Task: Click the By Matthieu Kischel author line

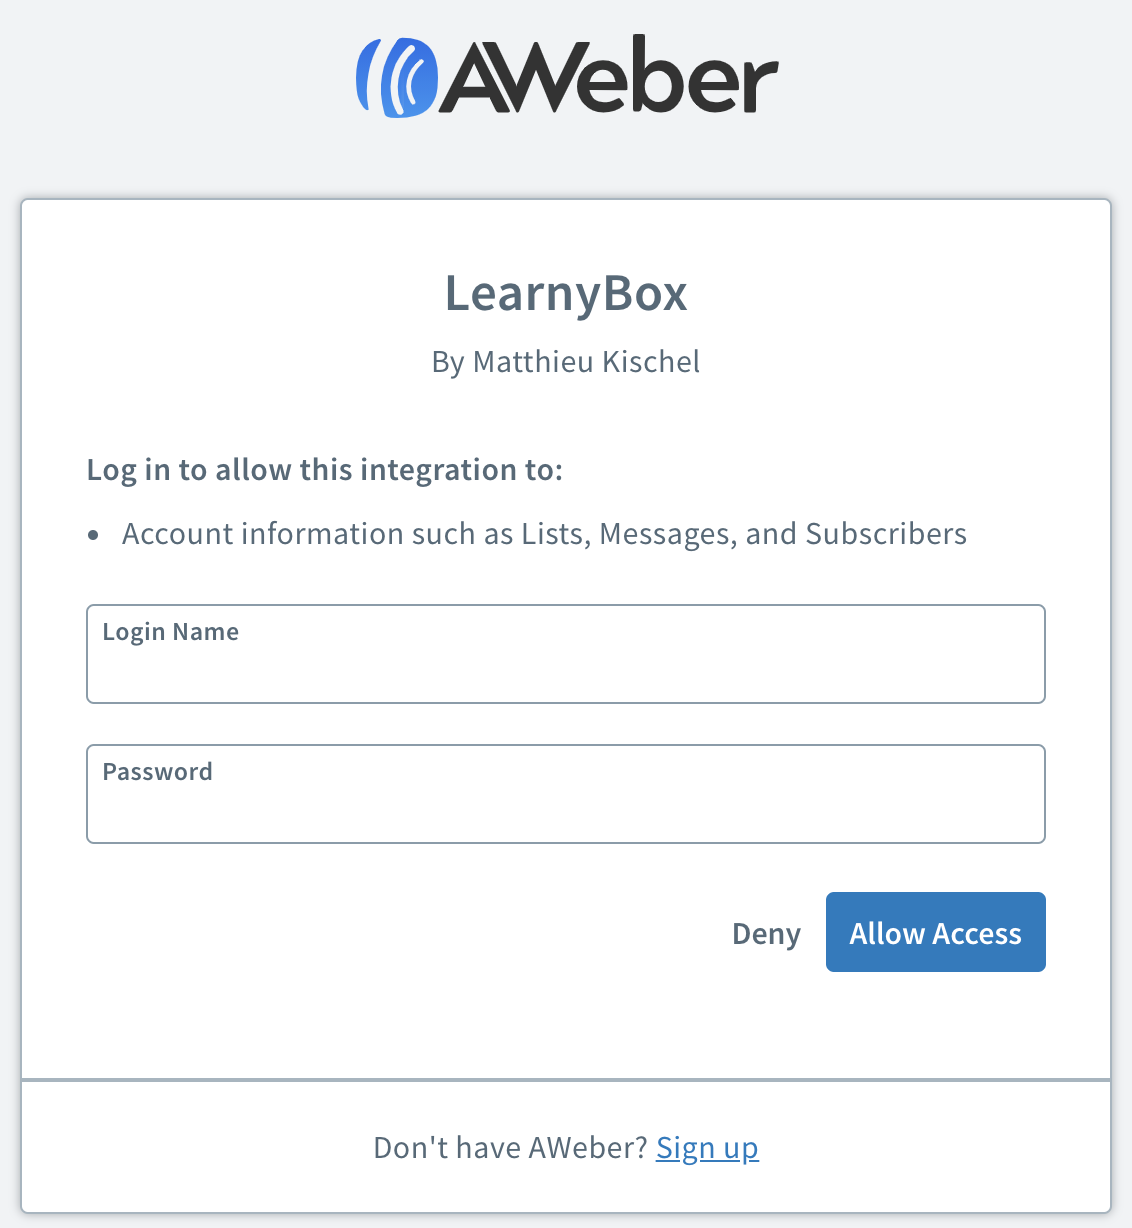Action: pos(566,362)
